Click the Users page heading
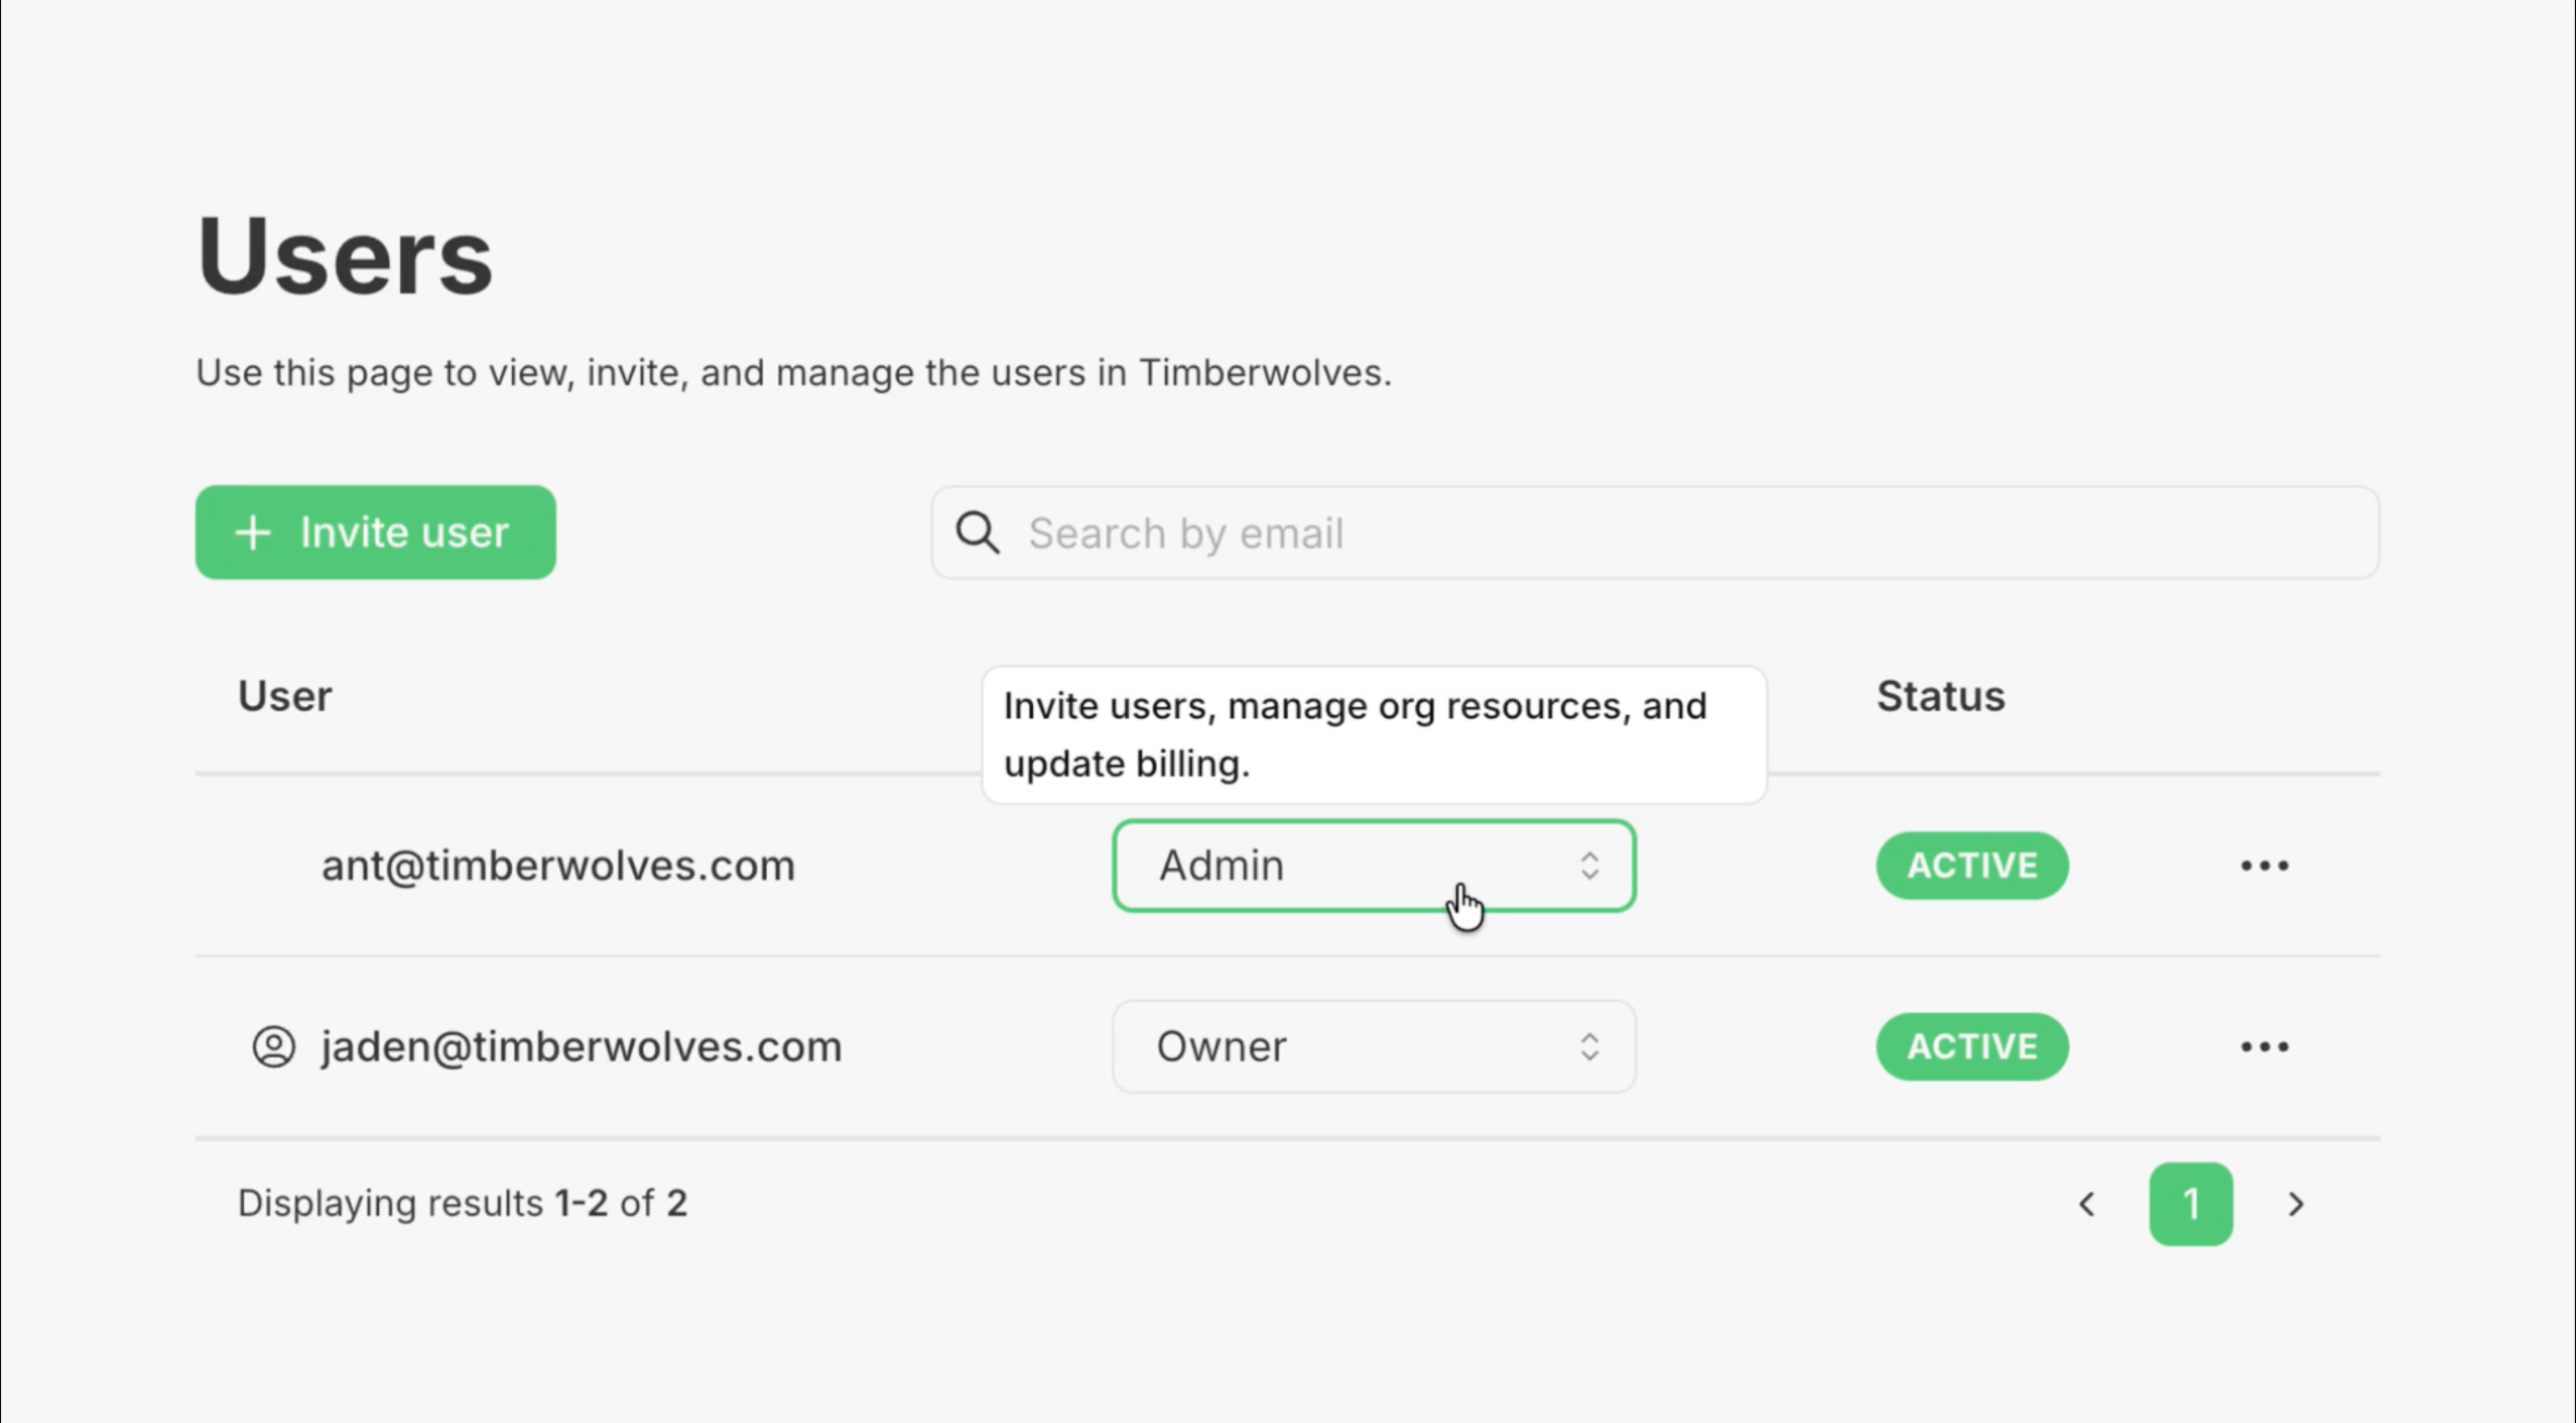This screenshot has height=1423, width=2576. pos(344,256)
